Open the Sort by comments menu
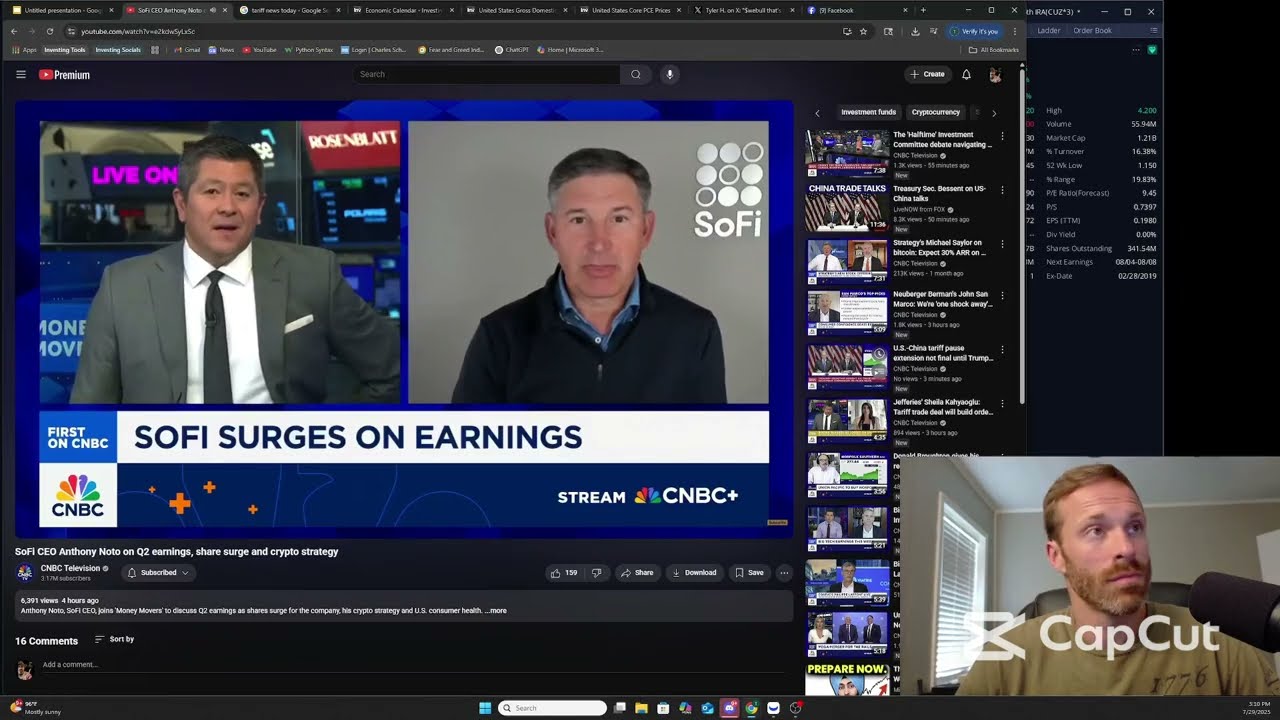The width and height of the screenshot is (1280, 720). tap(114, 639)
